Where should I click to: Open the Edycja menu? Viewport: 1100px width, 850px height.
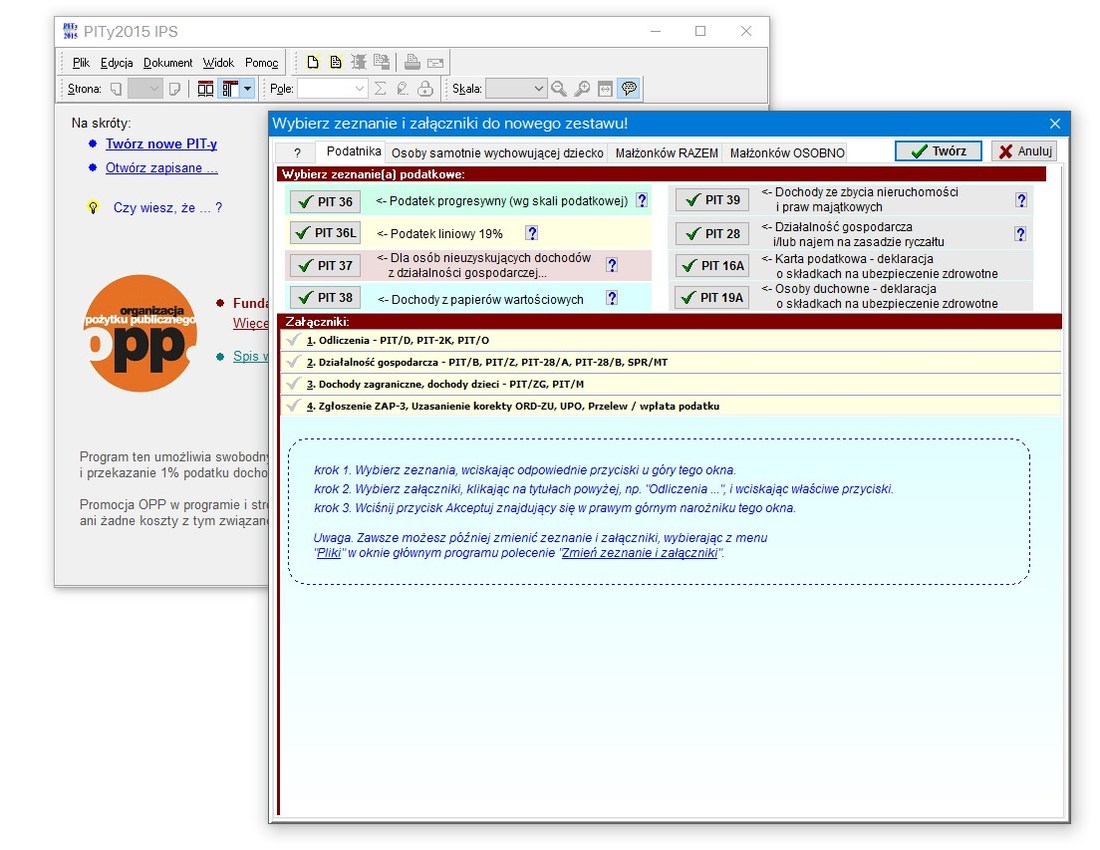point(116,63)
